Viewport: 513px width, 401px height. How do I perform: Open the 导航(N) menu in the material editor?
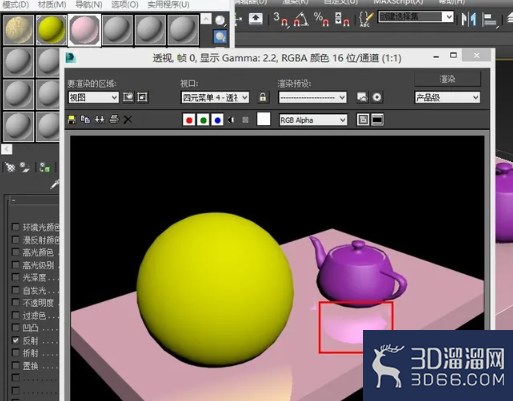(x=88, y=5)
